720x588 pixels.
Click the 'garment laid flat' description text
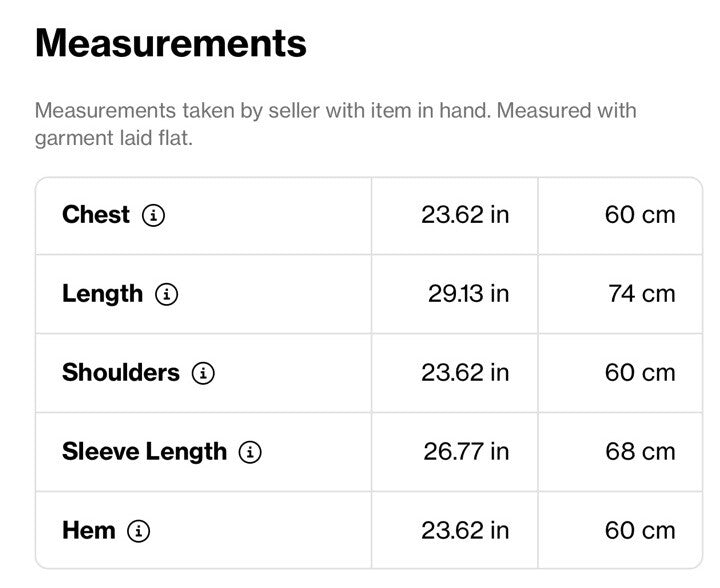click(x=113, y=138)
